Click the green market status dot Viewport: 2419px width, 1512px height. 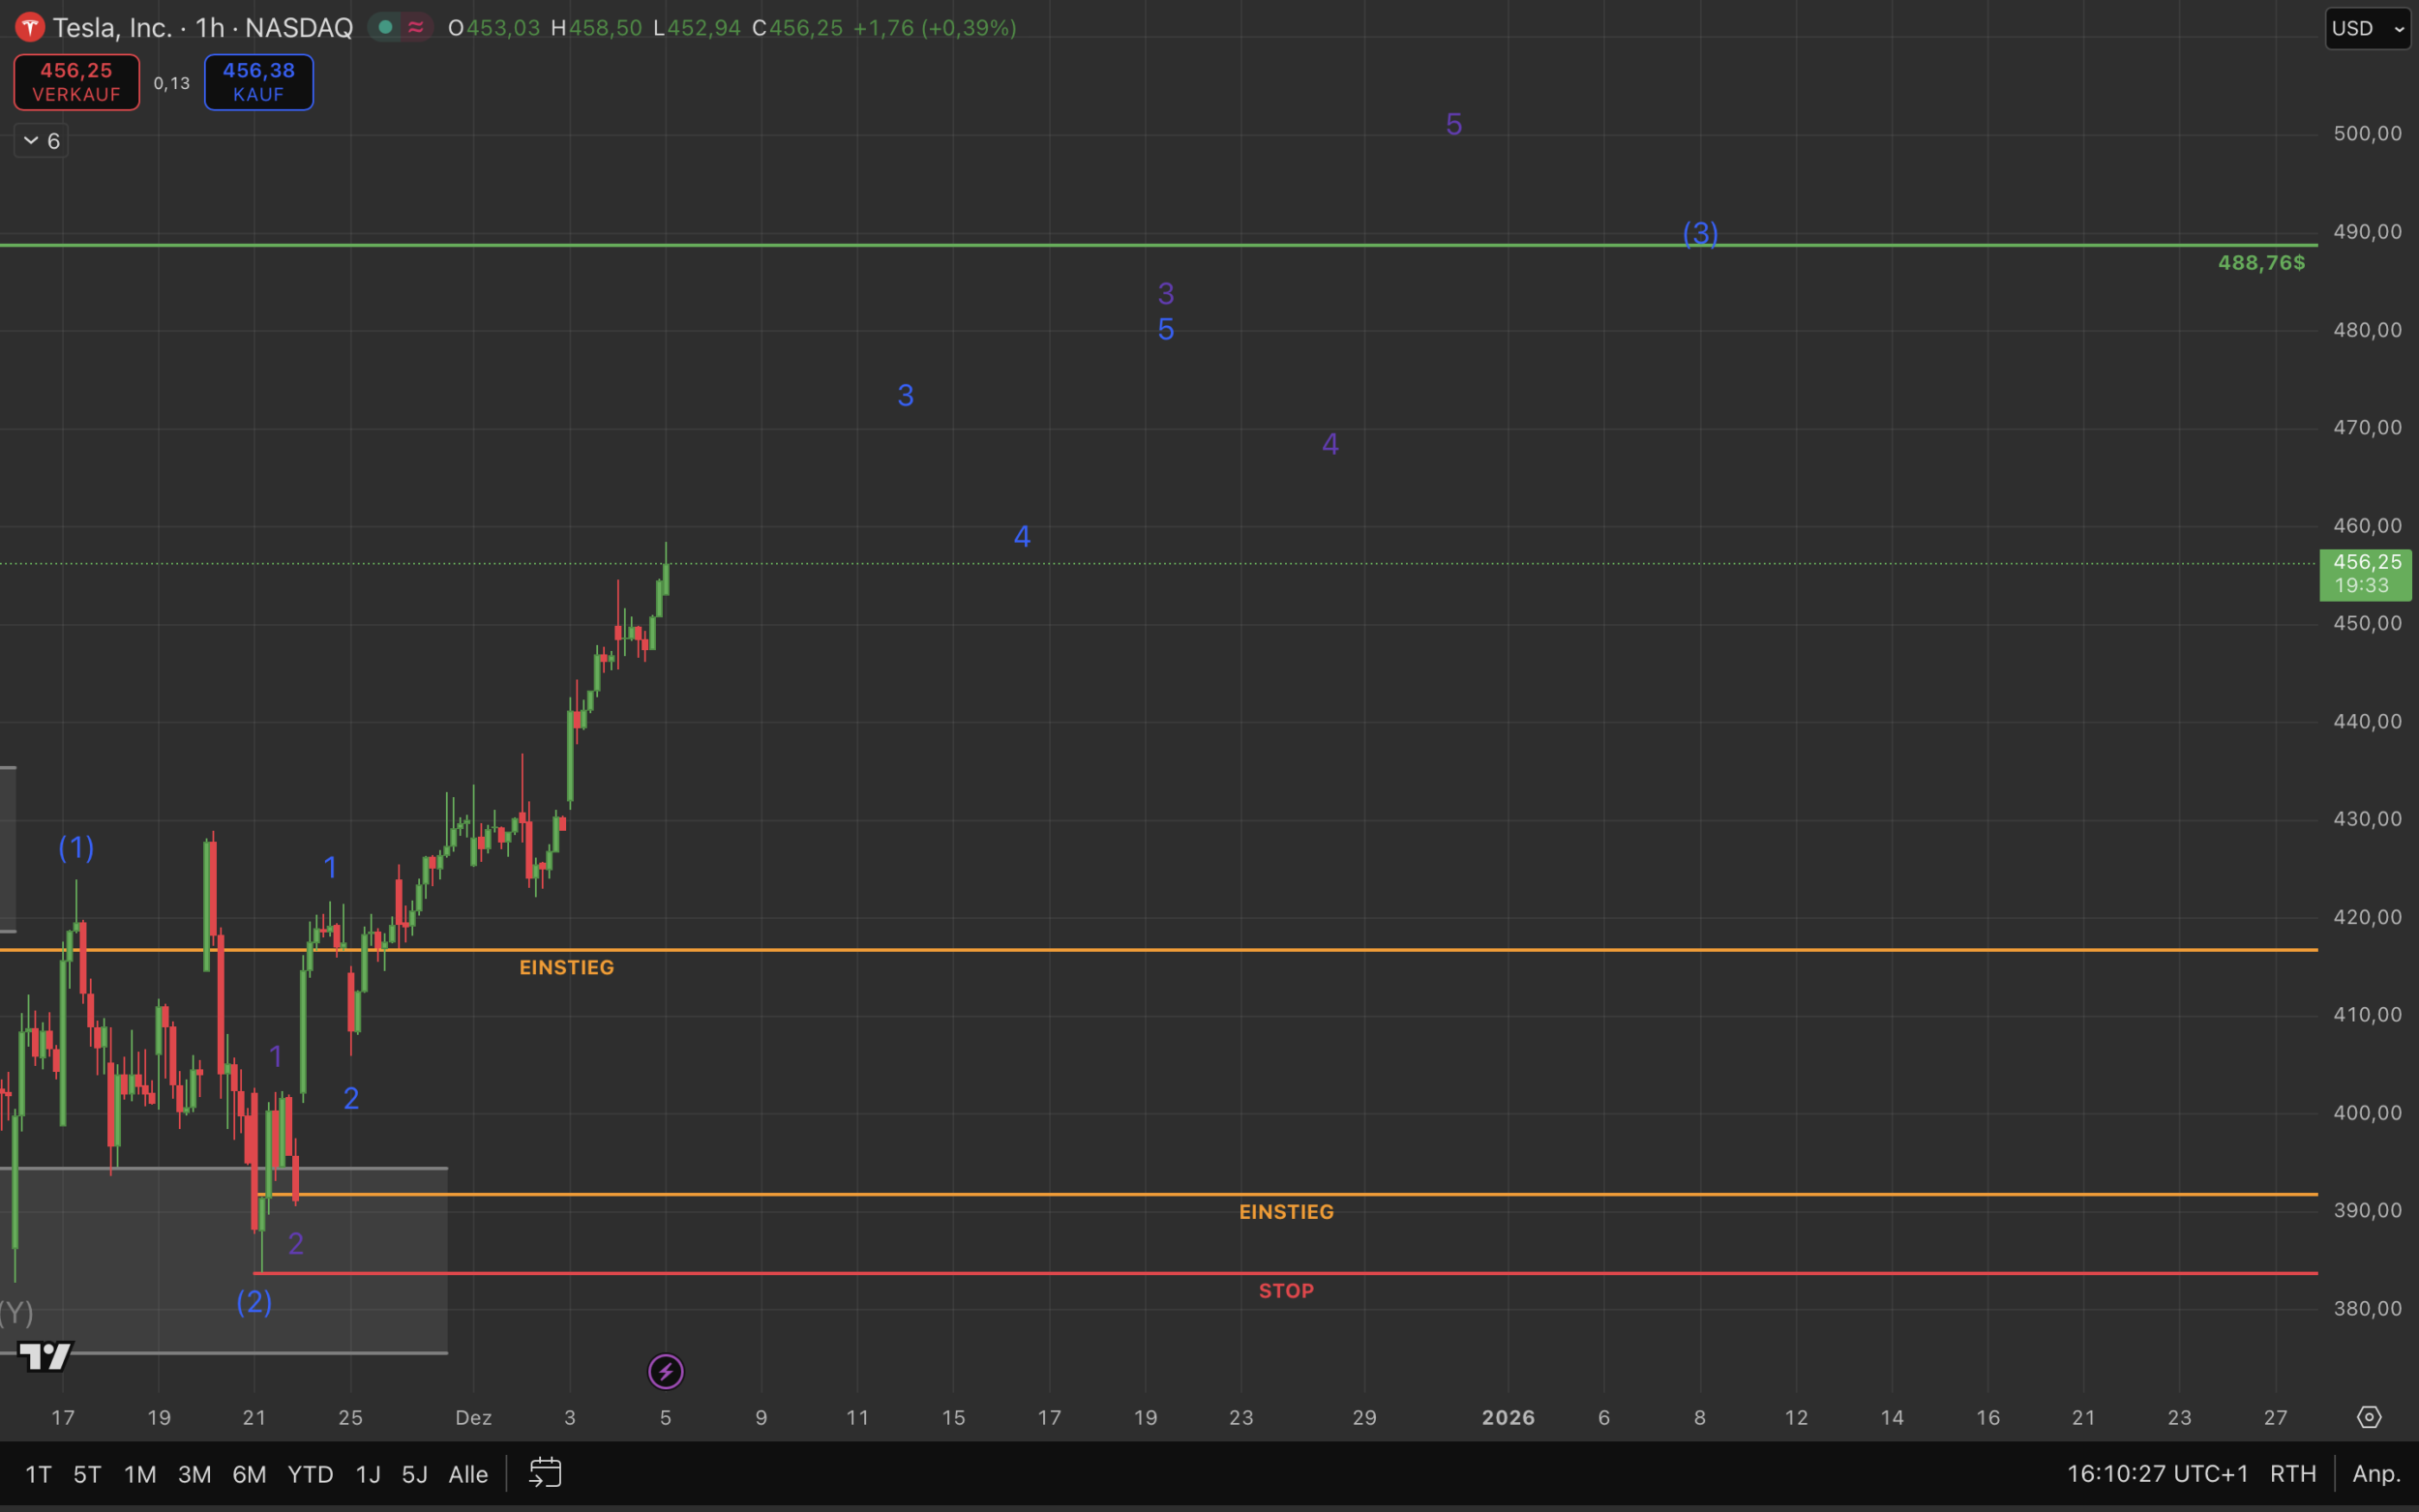click(x=385, y=28)
